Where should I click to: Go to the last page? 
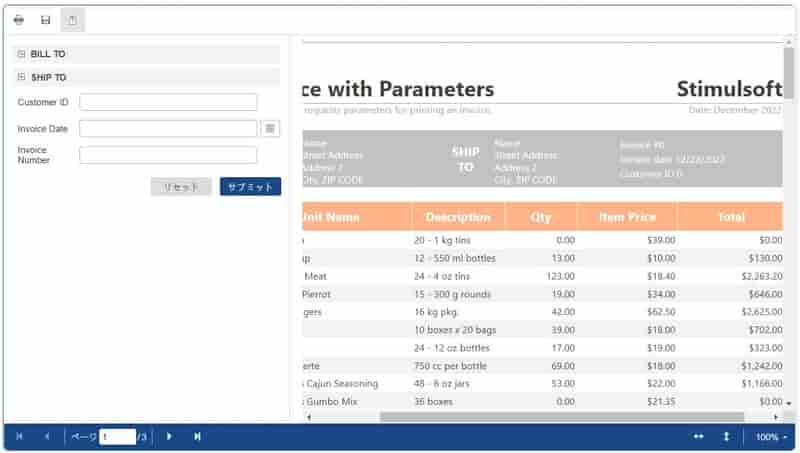point(197,437)
